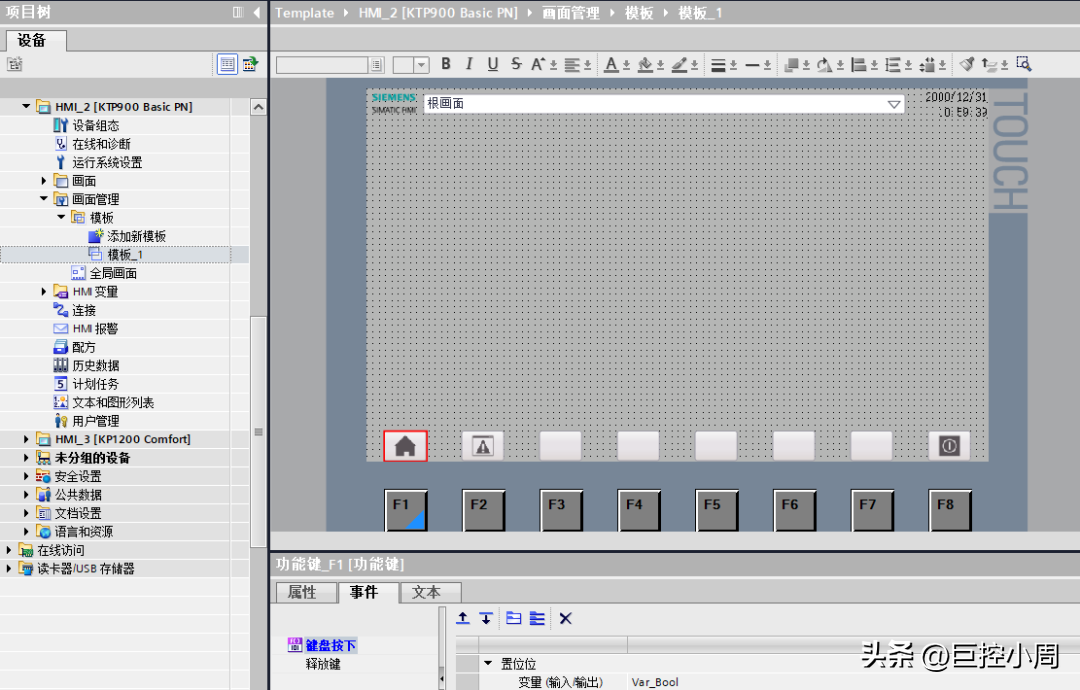Viewport: 1080px width, 690px height.
Task: Click the home icon button on screen
Action: click(x=405, y=446)
